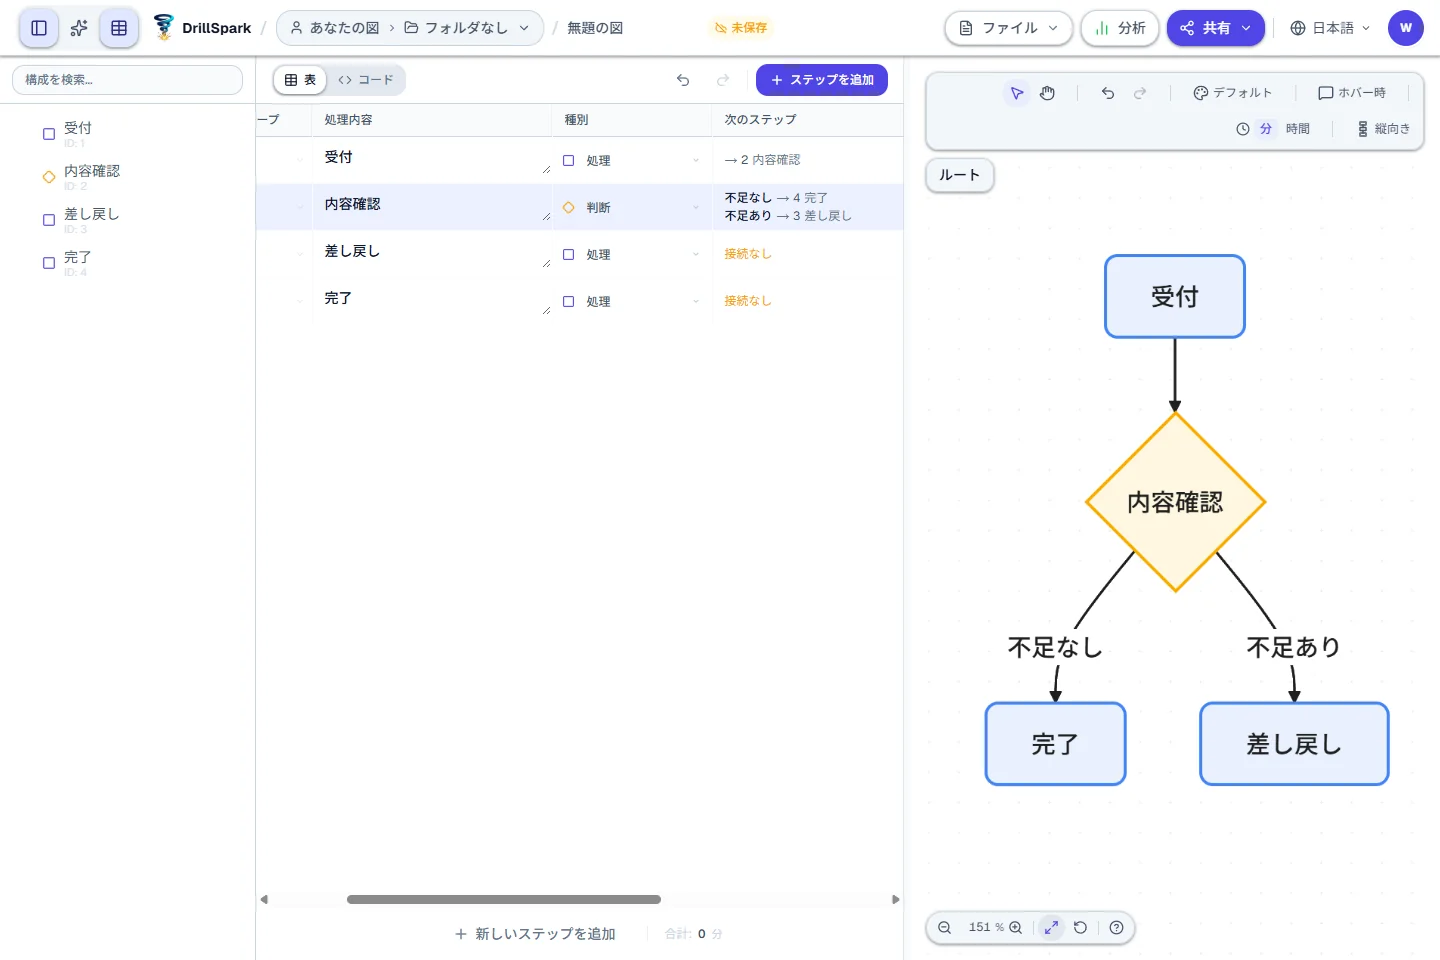Image resolution: width=1440 pixels, height=960 pixels.
Task: Undo in the table toolbar
Action: (683, 80)
